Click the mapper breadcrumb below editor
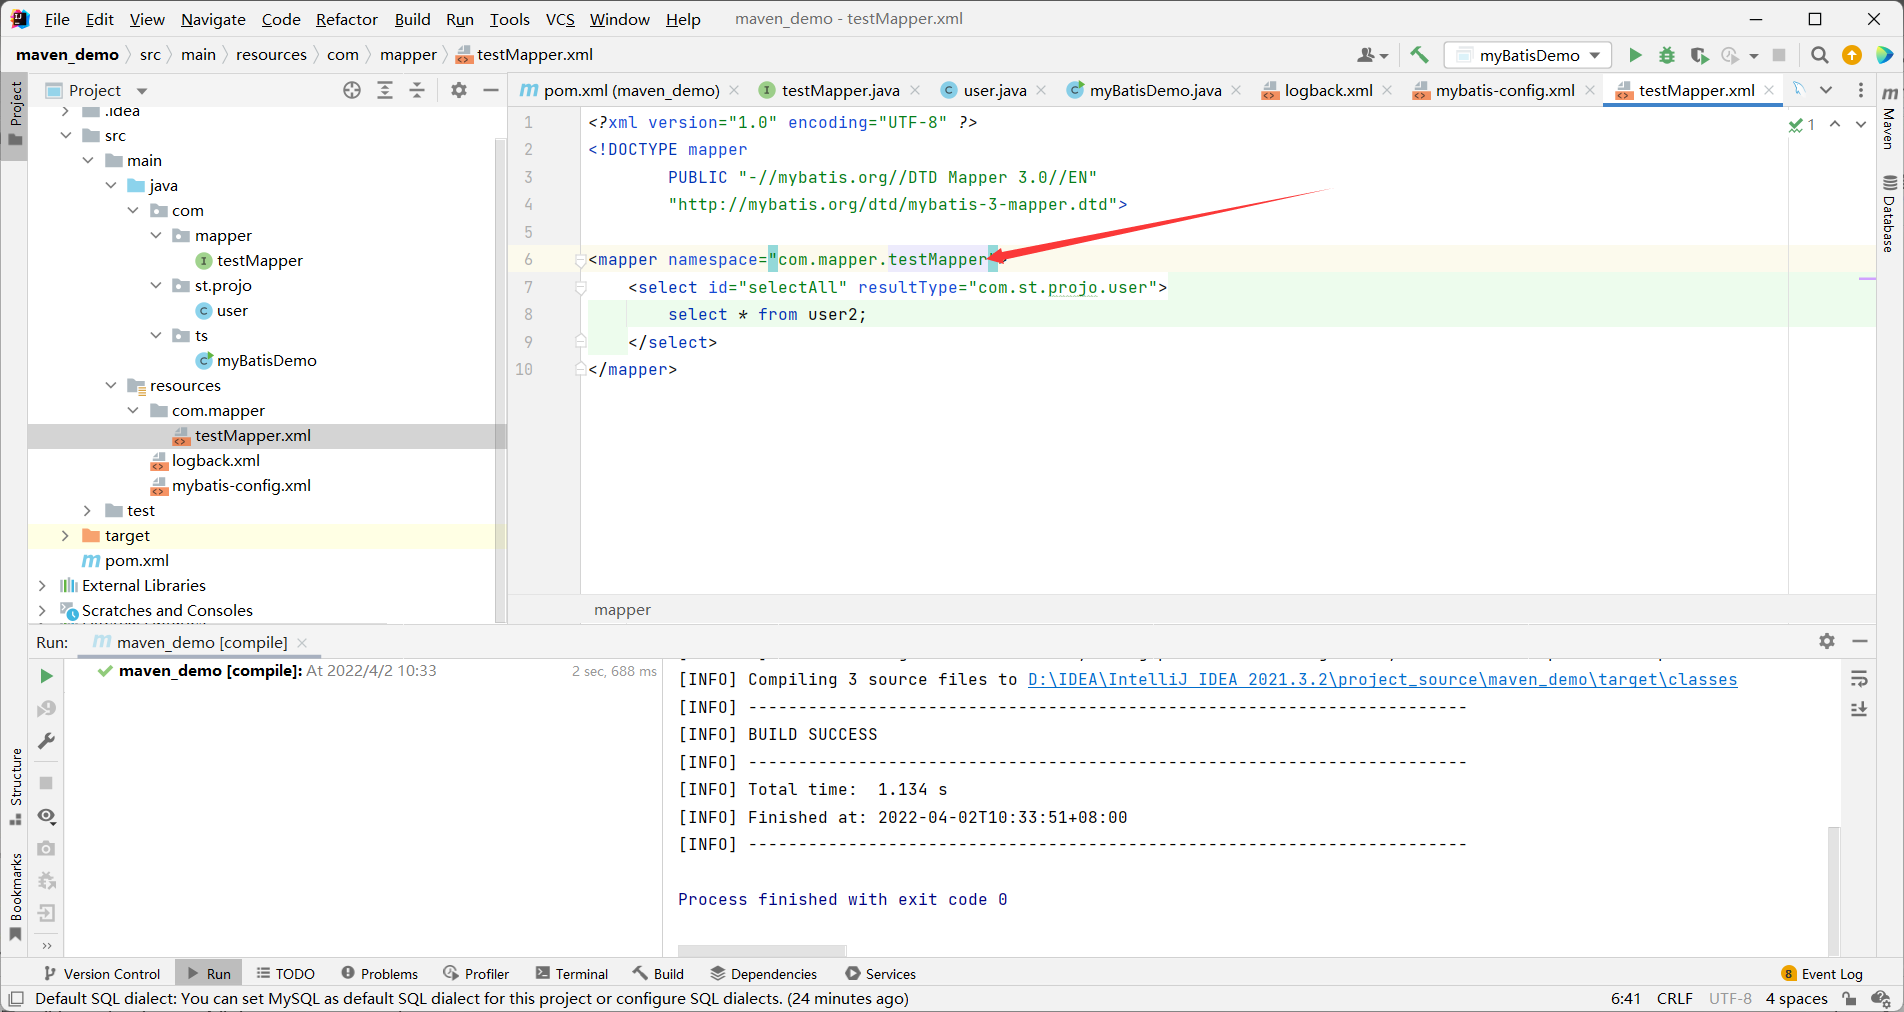The image size is (1904, 1012). click(622, 609)
